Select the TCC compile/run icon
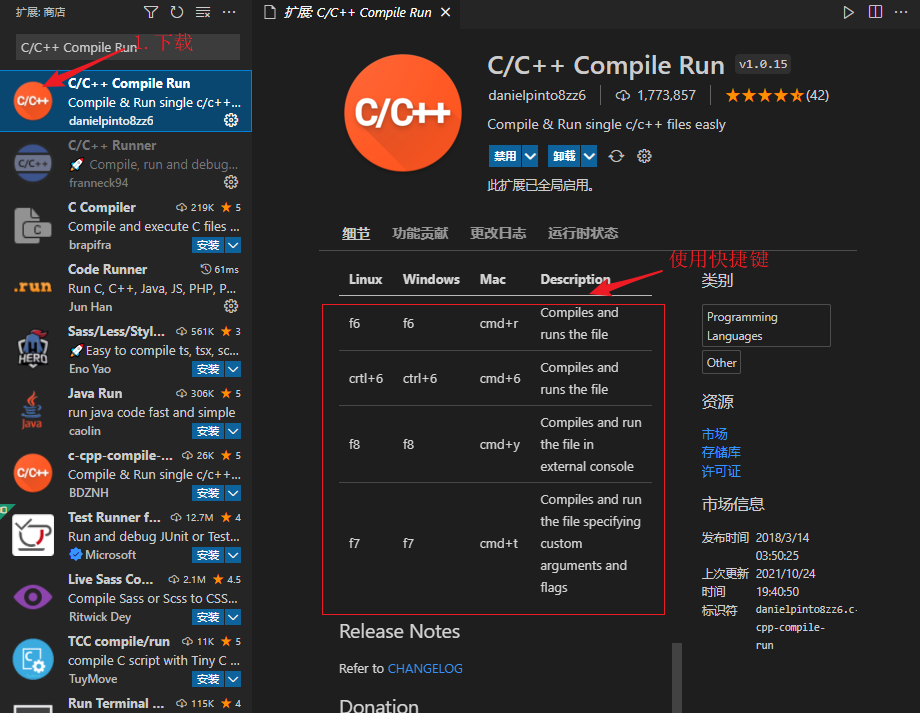 pos(33,659)
